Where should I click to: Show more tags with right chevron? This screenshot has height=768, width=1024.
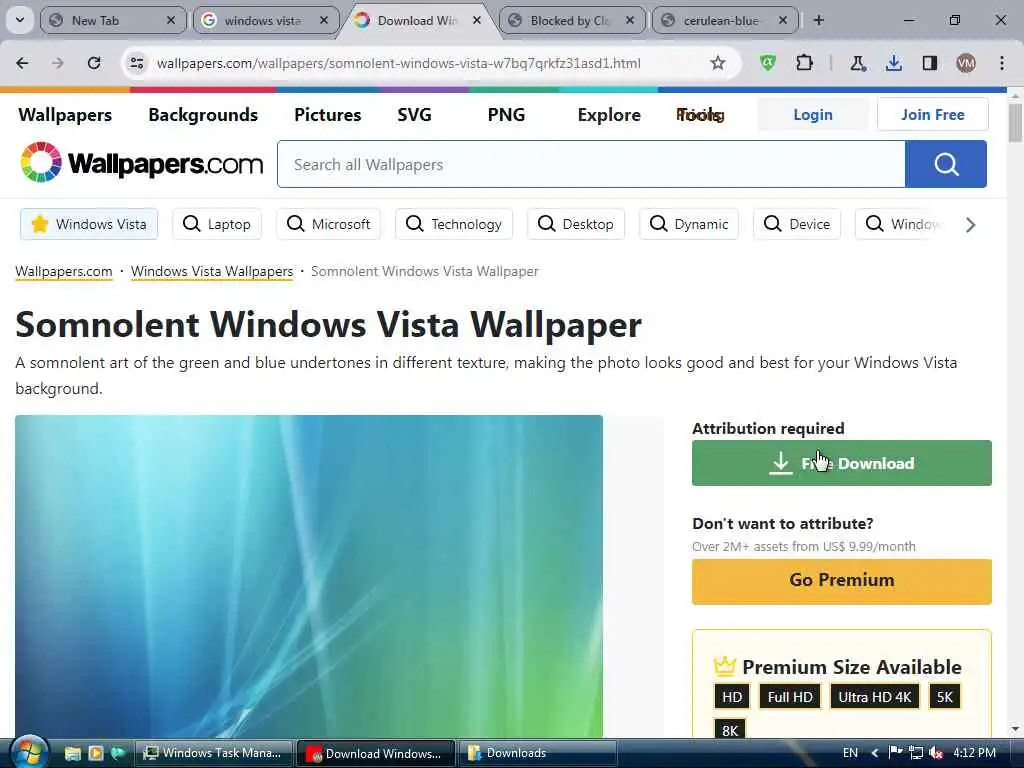click(970, 225)
